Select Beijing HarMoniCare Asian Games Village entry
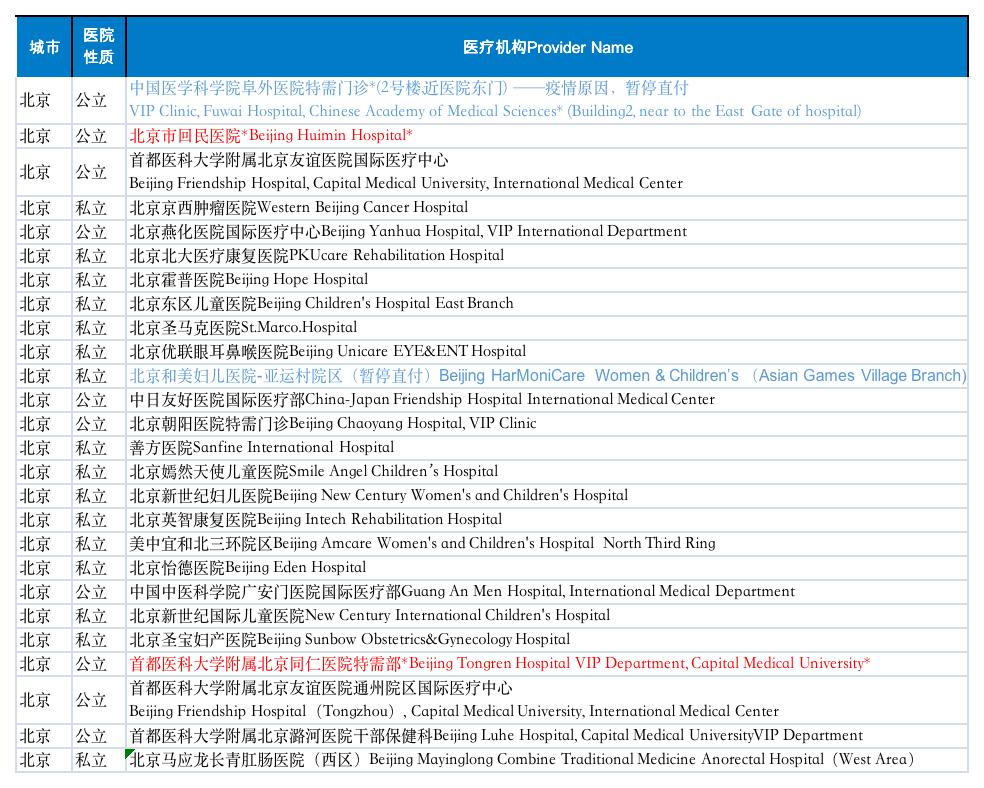Screen dimensions: 984x788 tap(547, 376)
